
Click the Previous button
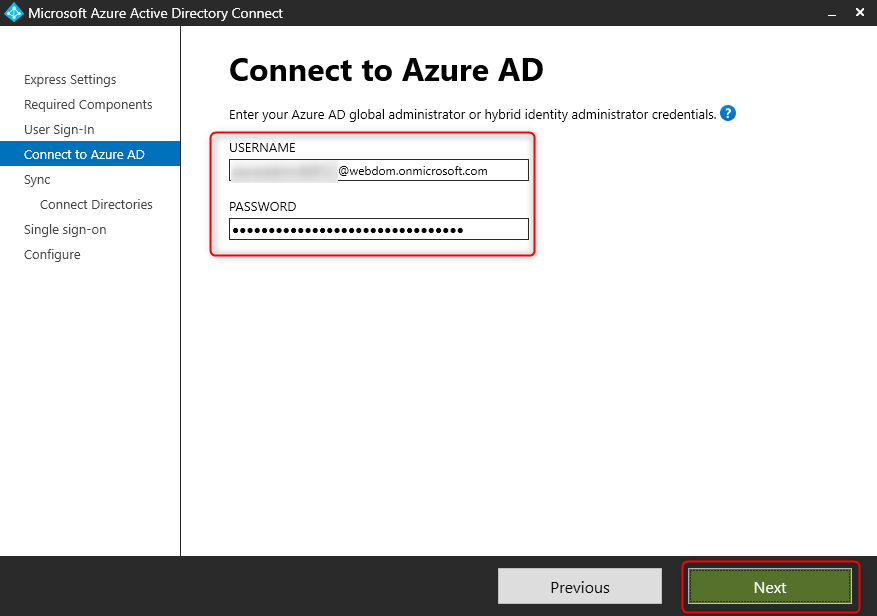pyautogui.click(x=579, y=586)
